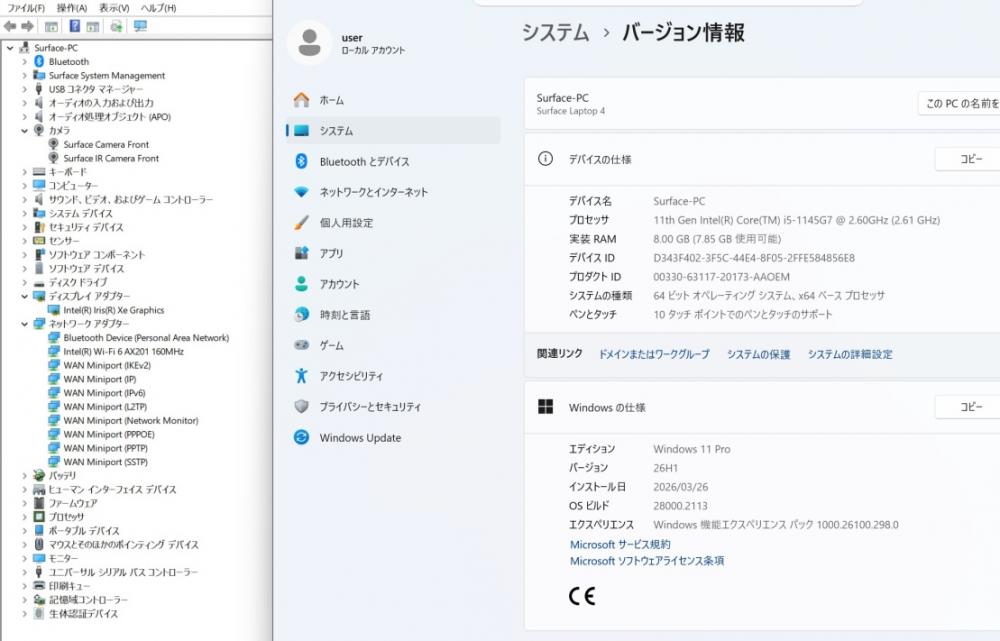This screenshot has height=641, width=1000.
Task: Open システムの詳細設定 link
Action: coord(850,354)
